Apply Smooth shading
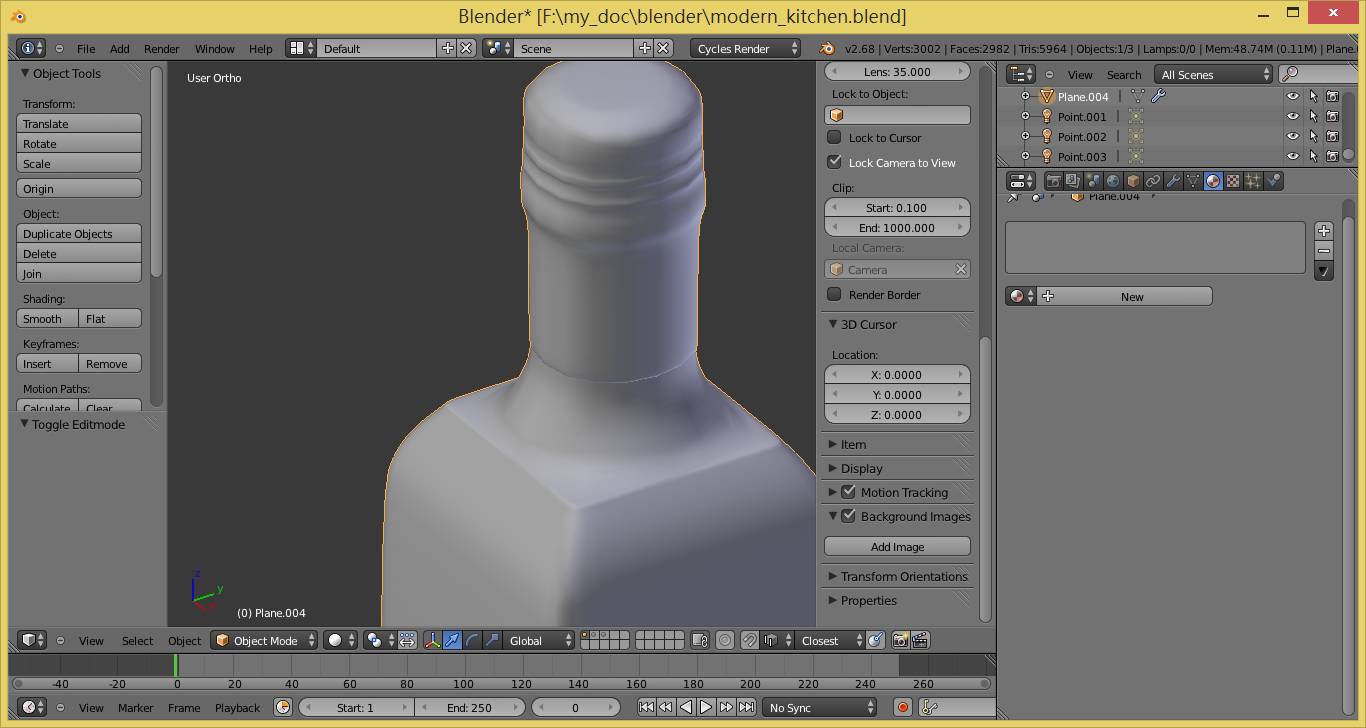 point(47,318)
